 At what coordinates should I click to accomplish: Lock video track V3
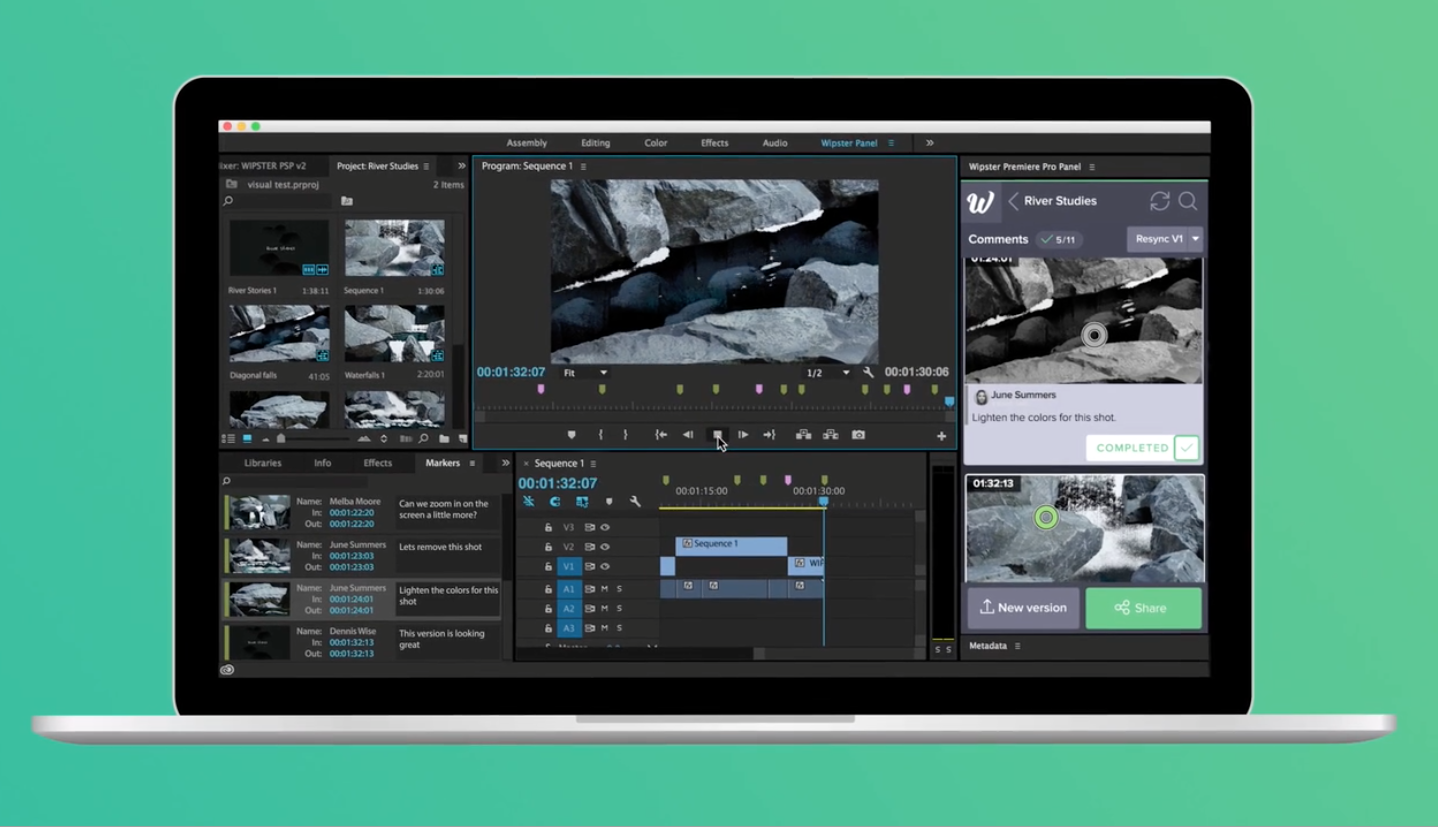(x=549, y=528)
